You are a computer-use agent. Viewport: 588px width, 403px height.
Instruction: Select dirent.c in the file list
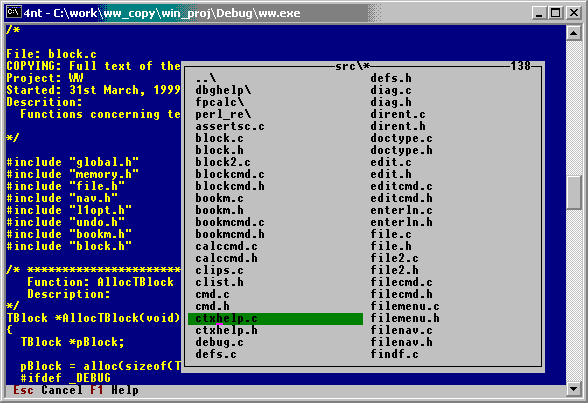click(x=398, y=114)
